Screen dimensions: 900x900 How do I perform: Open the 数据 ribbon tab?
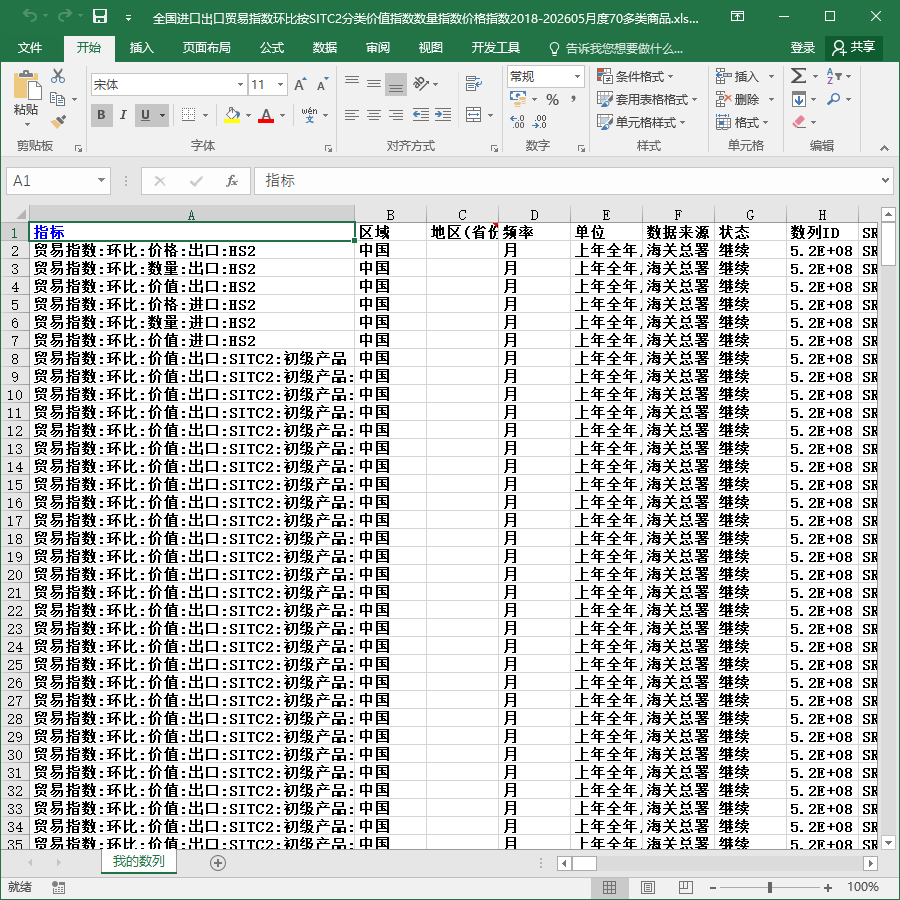[x=324, y=48]
